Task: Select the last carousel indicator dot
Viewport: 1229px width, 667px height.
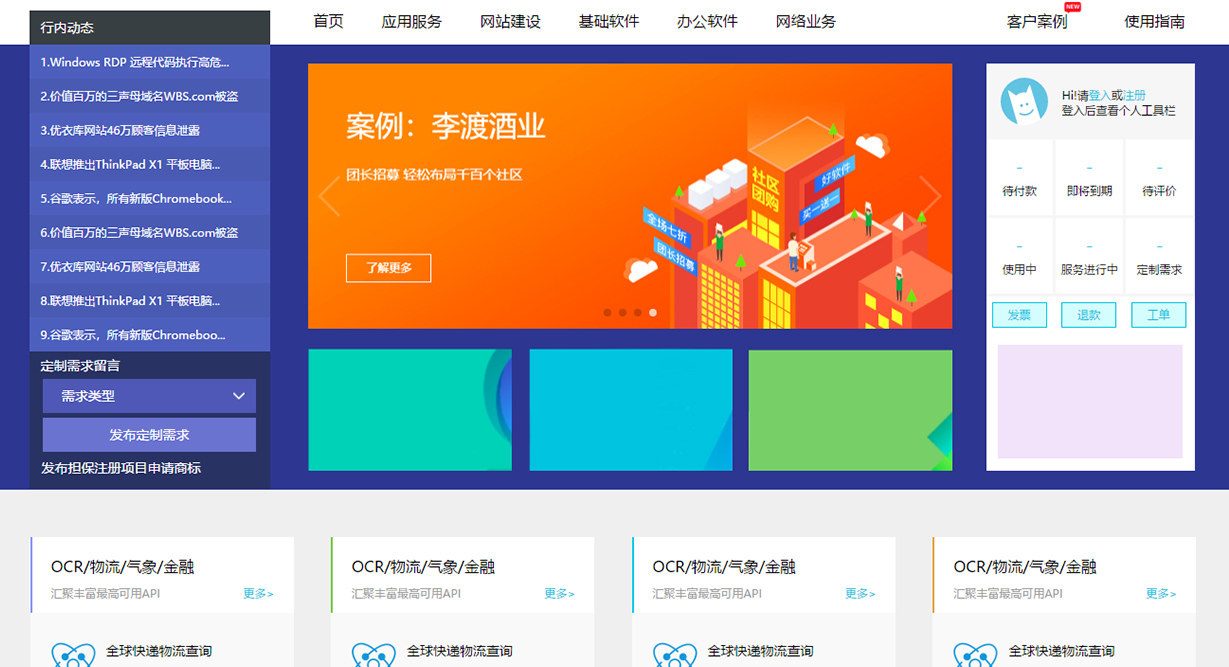Action: coord(653,312)
